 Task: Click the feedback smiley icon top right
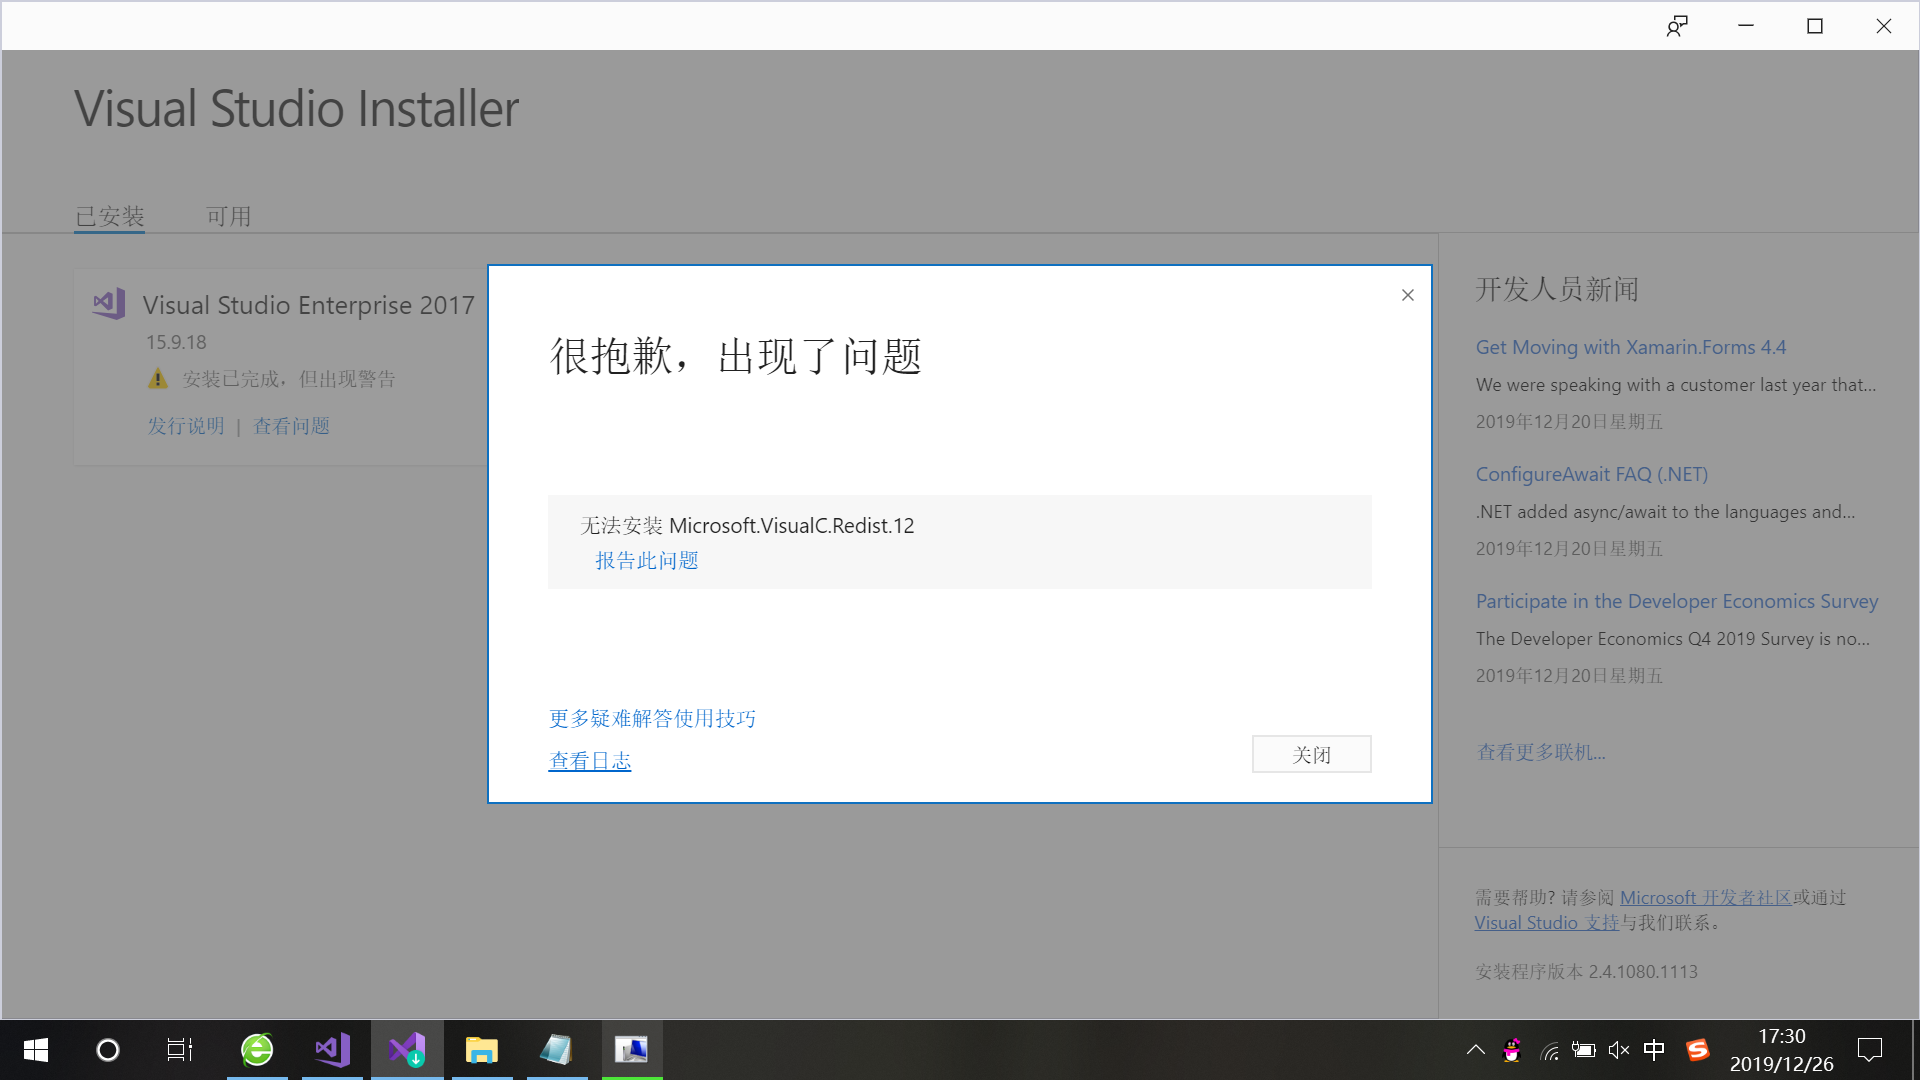(1677, 25)
